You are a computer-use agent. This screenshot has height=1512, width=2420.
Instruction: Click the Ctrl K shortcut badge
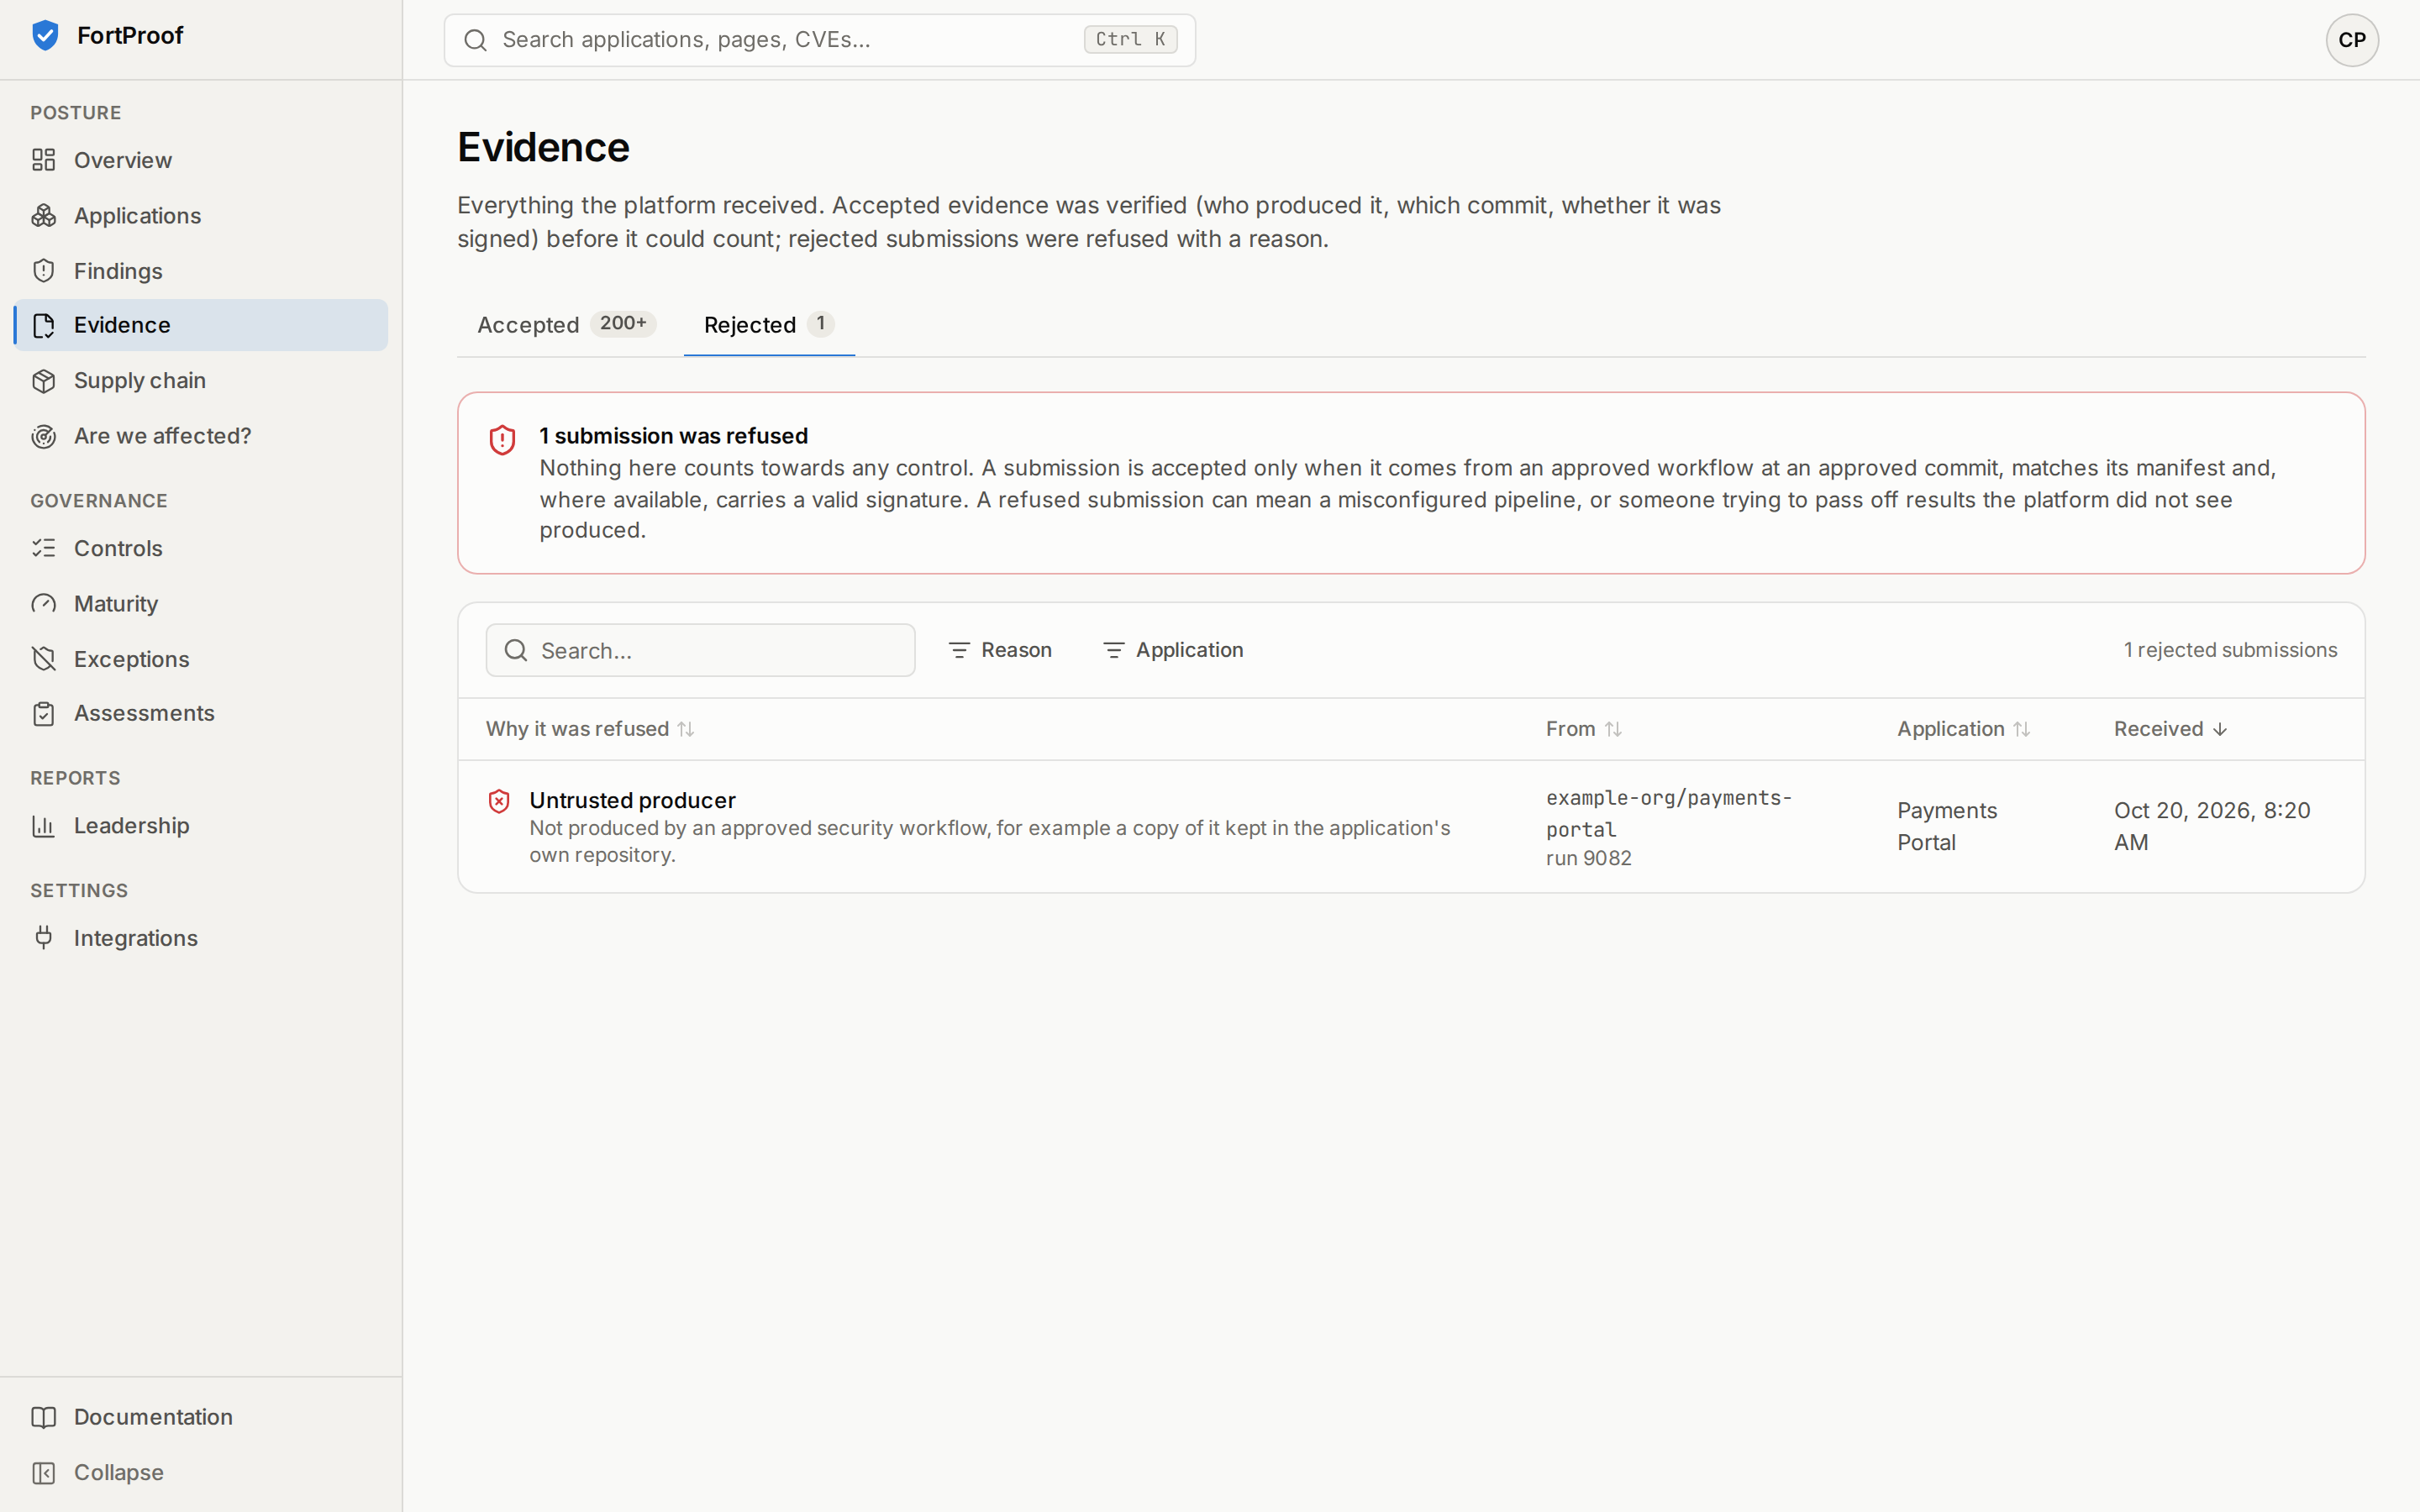[1130, 40]
